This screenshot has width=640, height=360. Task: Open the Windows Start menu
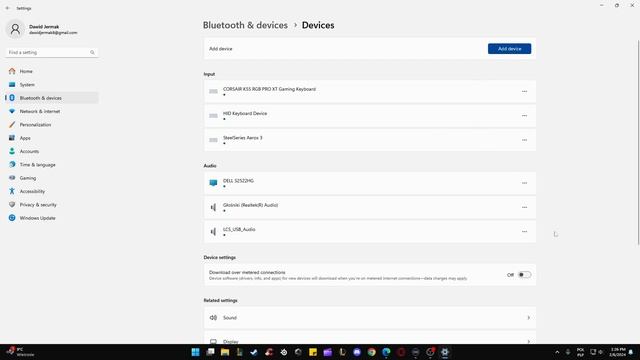[196, 352]
